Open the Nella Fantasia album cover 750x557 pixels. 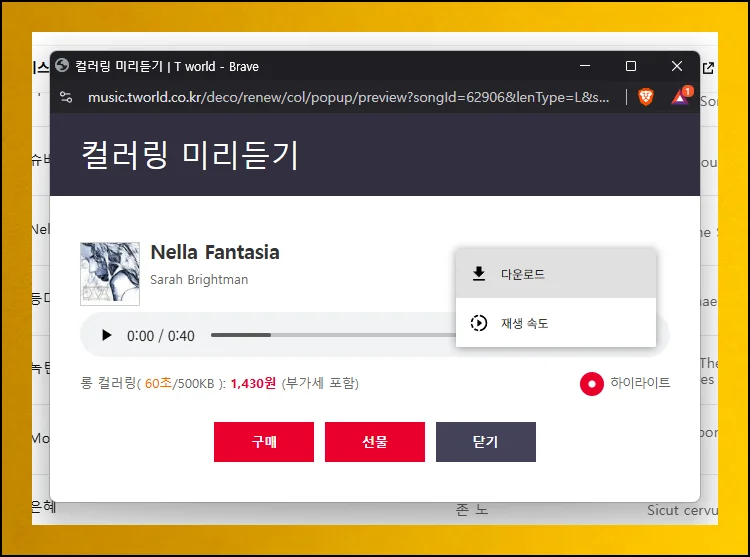[110, 273]
